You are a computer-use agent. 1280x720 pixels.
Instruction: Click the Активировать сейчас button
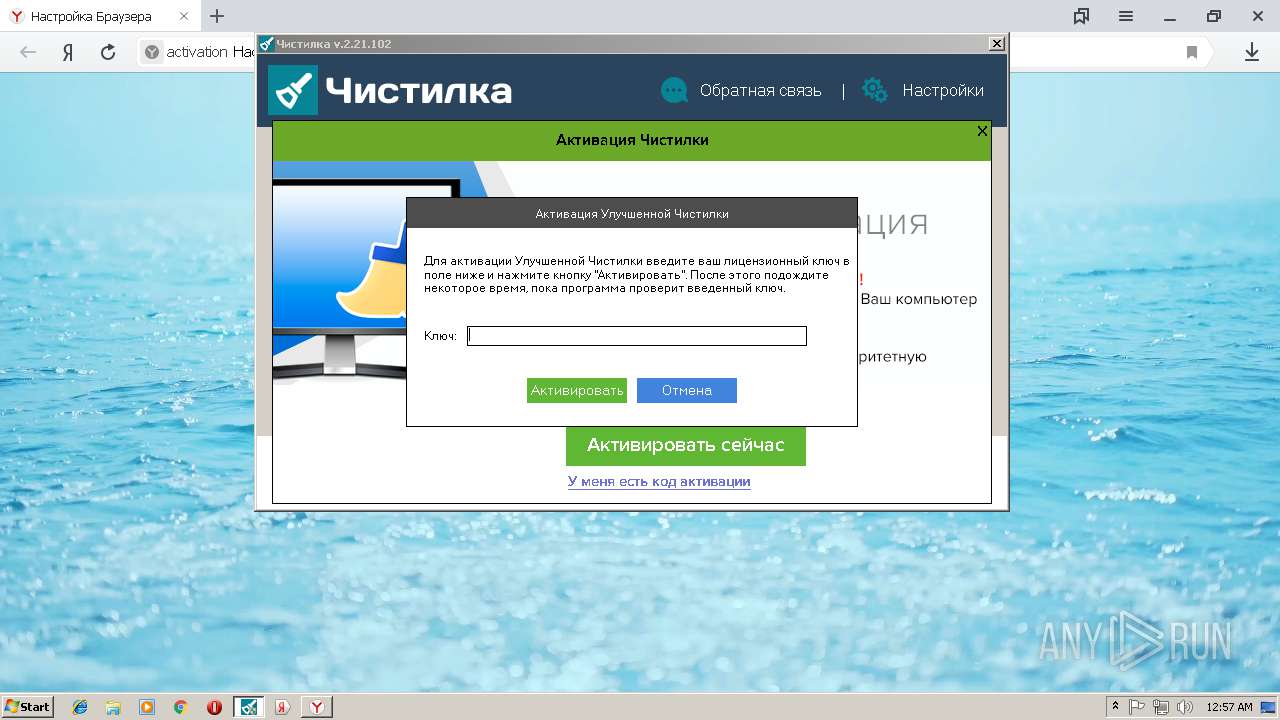[x=686, y=445]
